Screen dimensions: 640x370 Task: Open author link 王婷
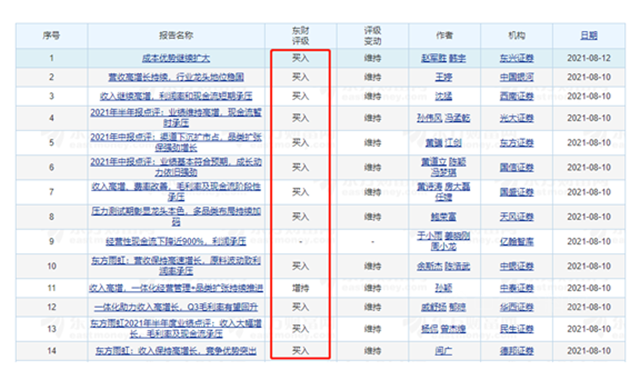coord(444,77)
